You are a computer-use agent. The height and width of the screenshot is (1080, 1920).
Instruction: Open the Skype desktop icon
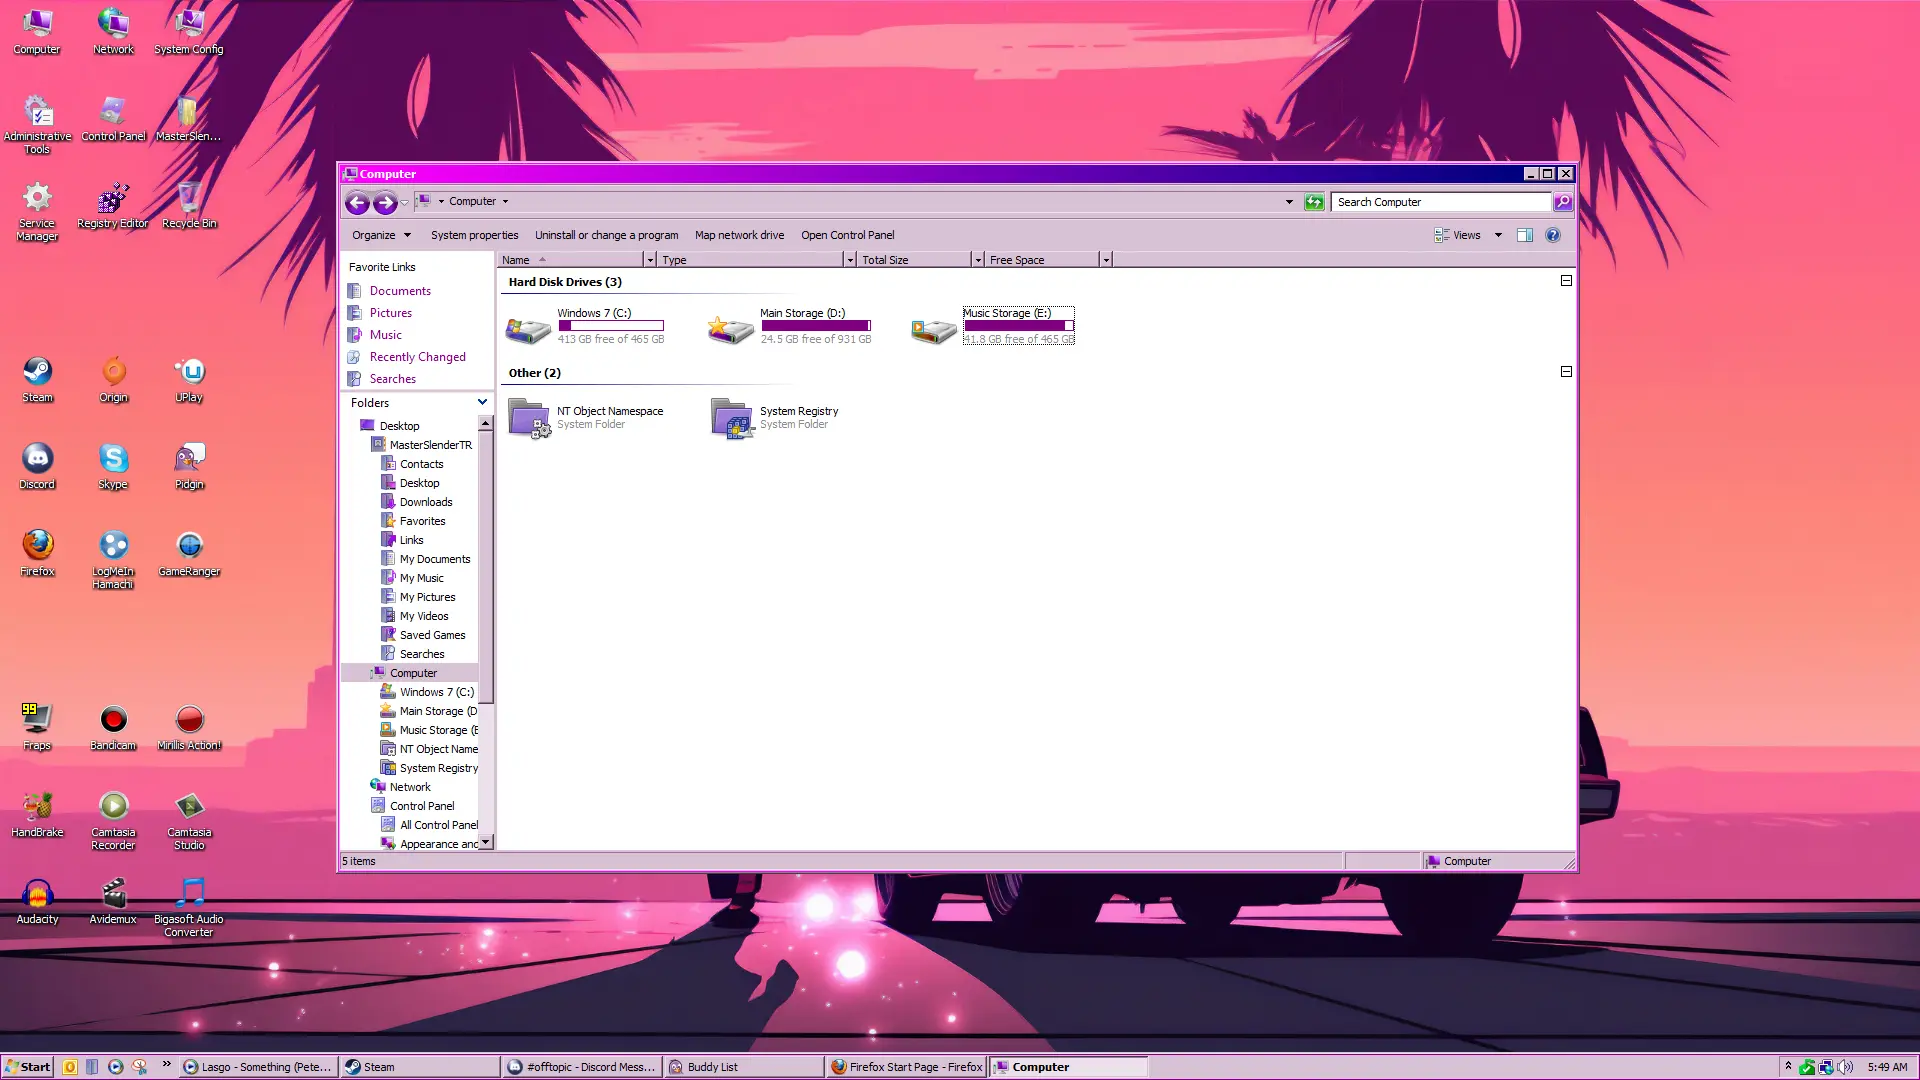coord(114,459)
